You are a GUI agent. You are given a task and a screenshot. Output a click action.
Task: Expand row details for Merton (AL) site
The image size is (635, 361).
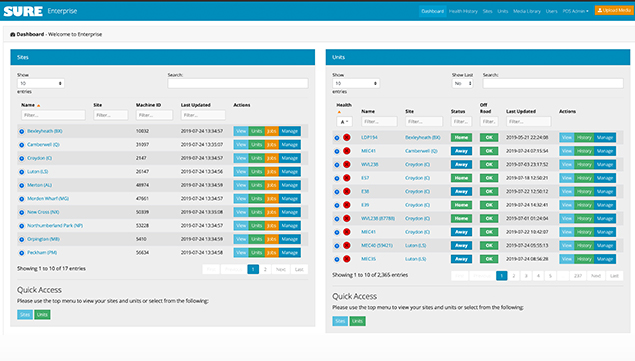click(x=22, y=185)
